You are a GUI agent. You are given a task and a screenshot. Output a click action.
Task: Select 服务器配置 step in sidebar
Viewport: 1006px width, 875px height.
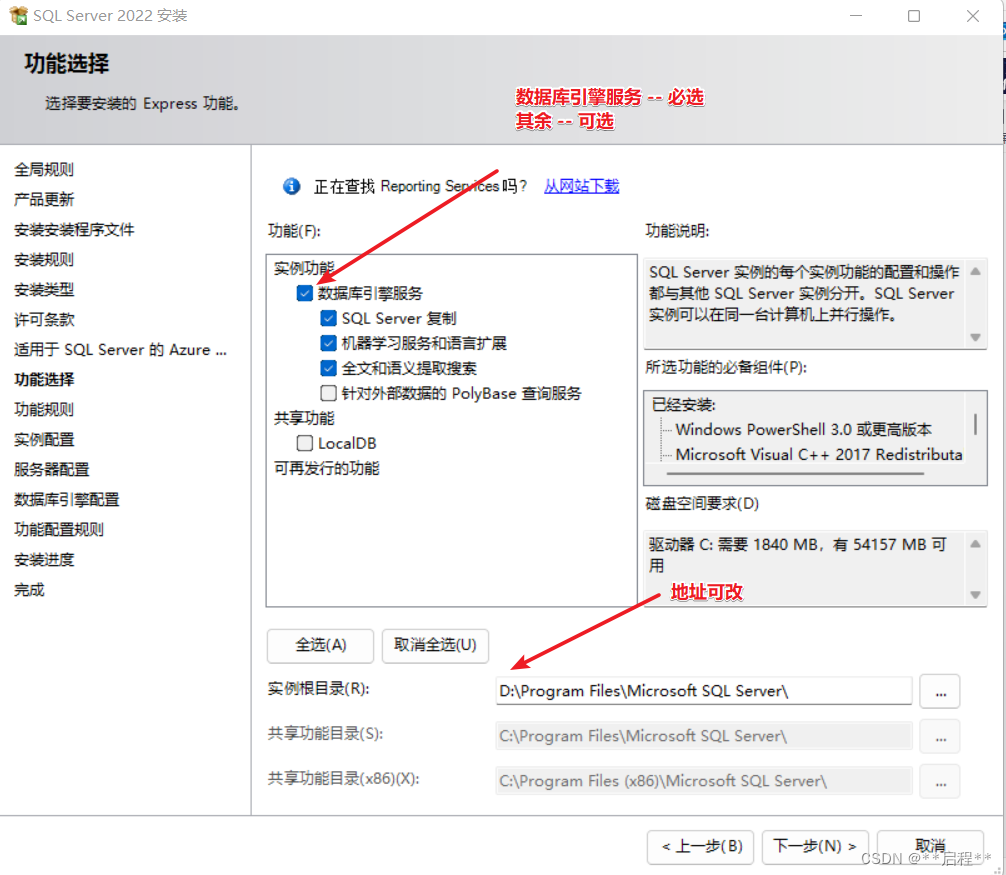(52, 470)
